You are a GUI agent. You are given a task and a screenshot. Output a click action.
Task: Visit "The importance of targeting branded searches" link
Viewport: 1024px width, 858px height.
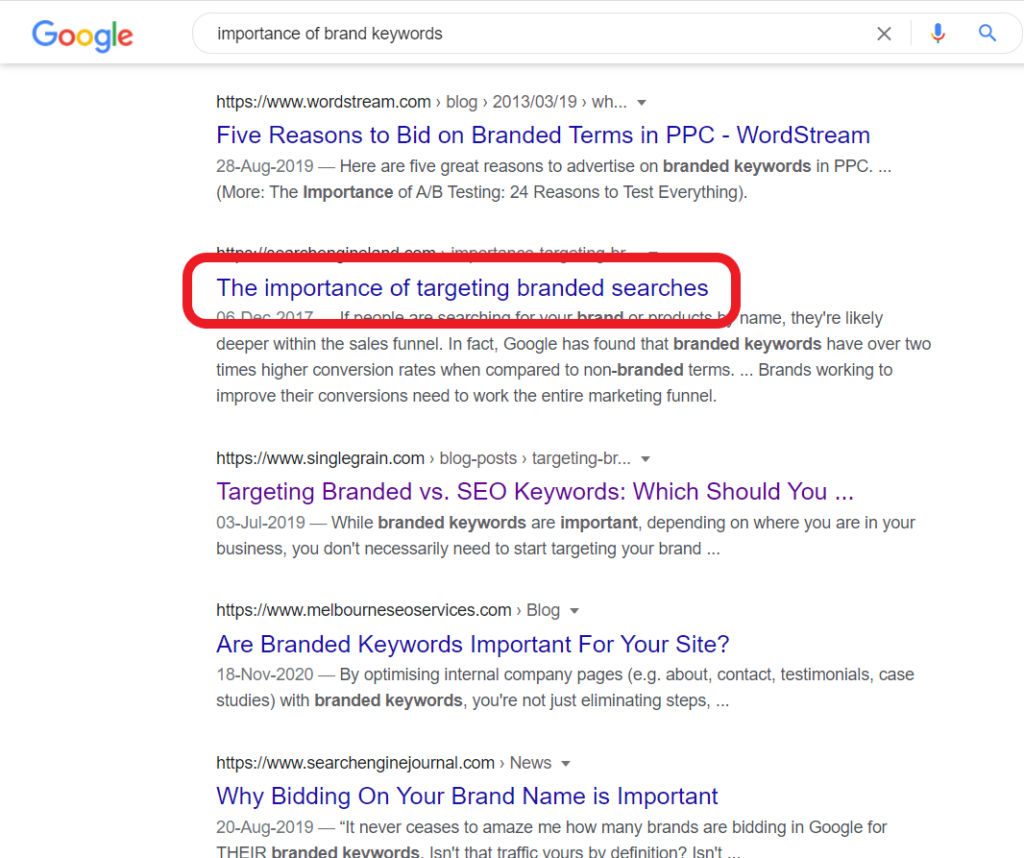(462, 287)
